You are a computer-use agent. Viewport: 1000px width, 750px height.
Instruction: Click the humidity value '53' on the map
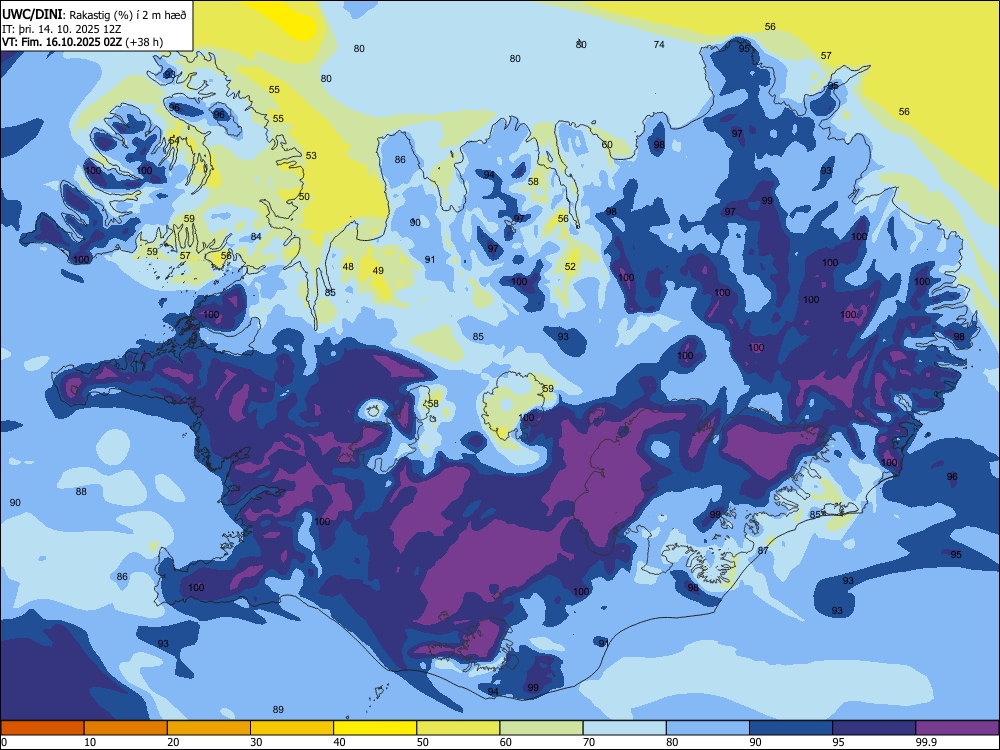(x=311, y=156)
